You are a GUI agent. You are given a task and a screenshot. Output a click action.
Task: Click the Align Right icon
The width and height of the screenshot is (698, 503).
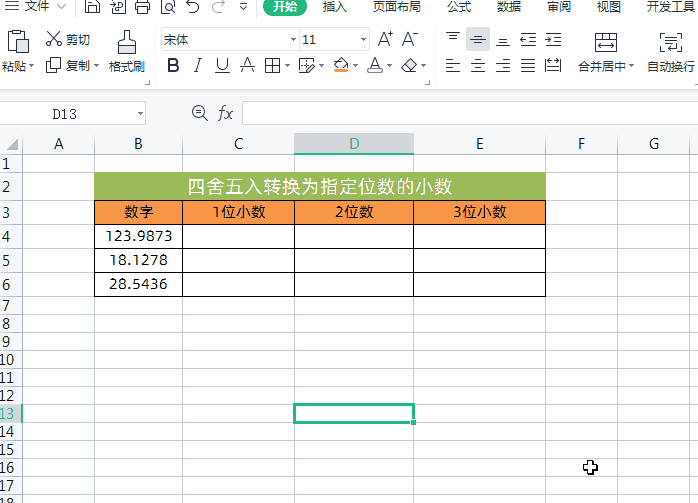pyautogui.click(x=503, y=65)
